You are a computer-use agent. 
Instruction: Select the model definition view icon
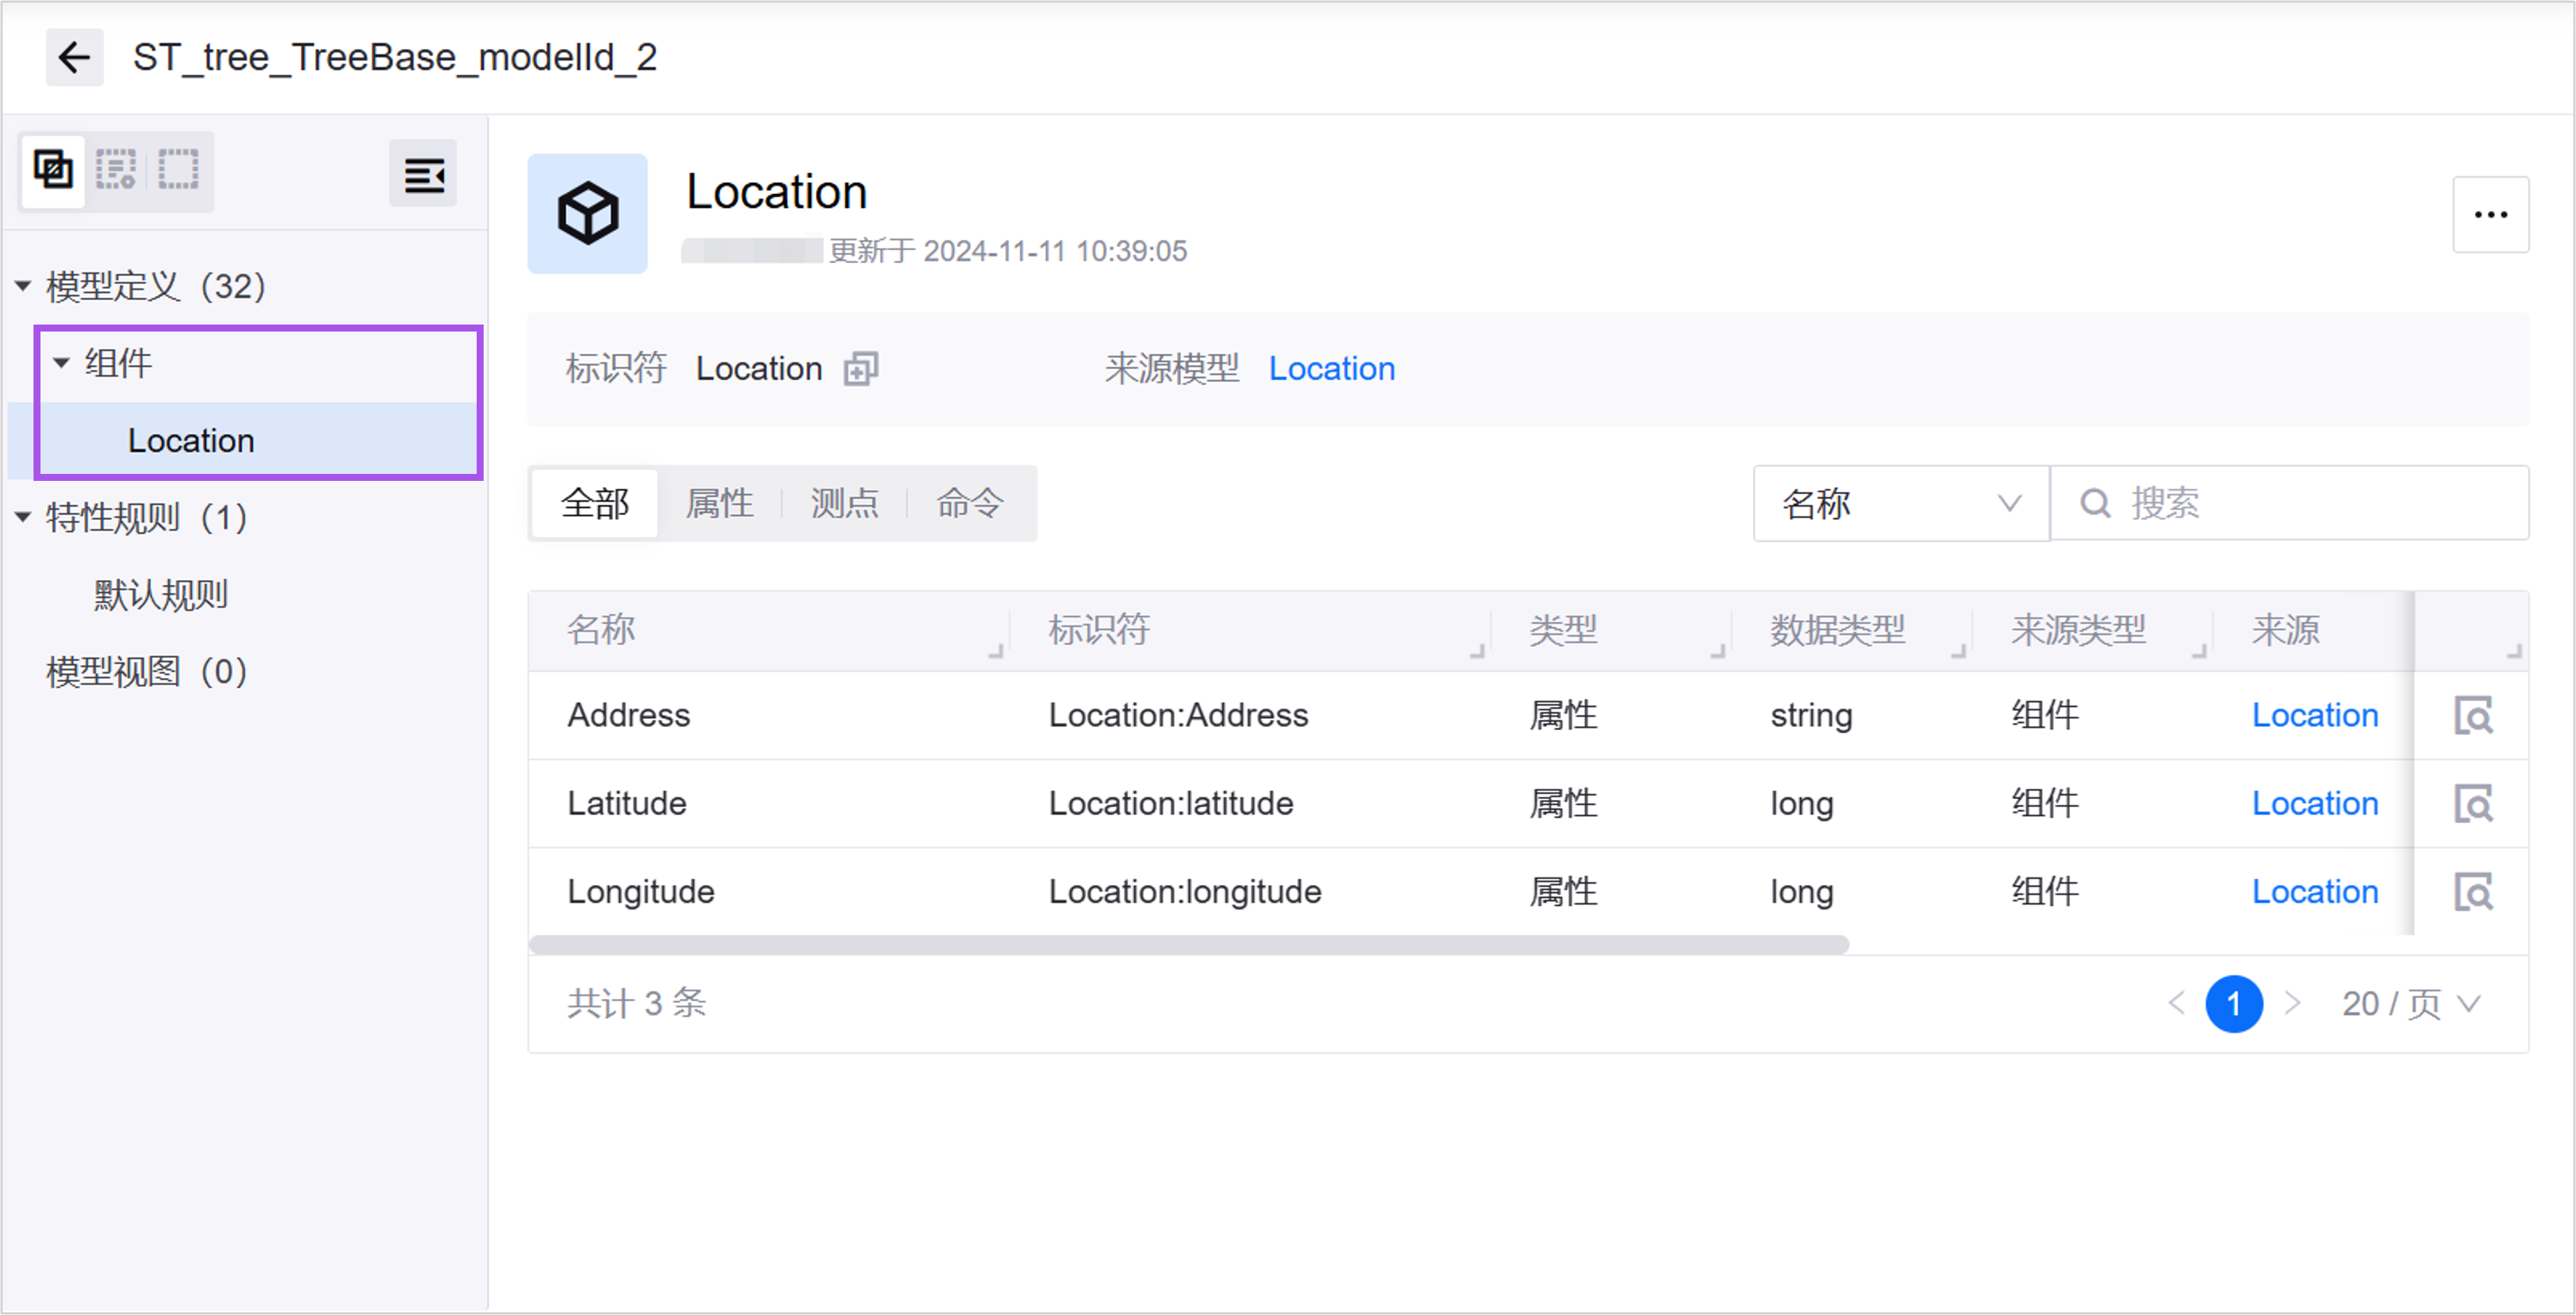[x=53, y=170]
